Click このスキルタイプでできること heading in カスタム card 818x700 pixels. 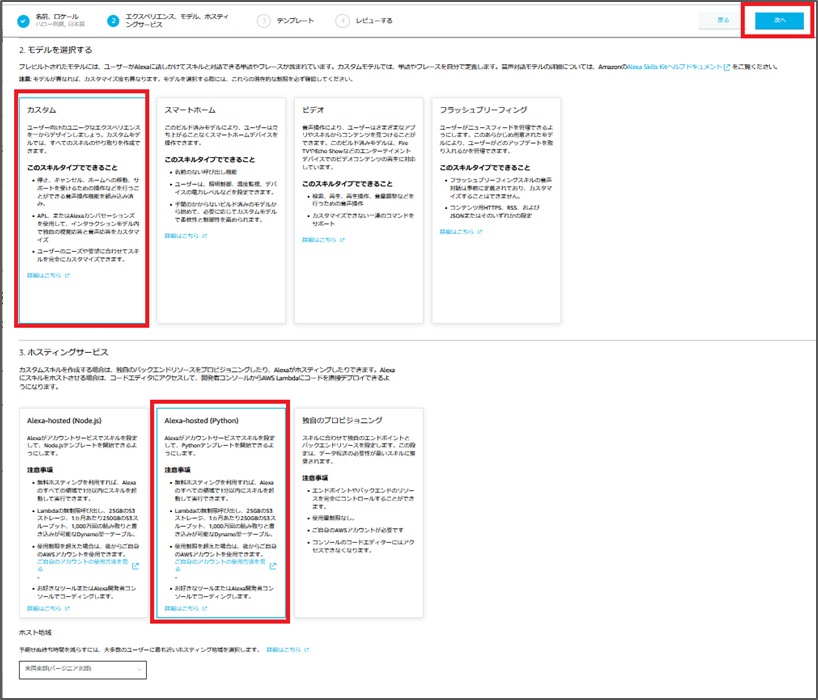coord(73,167)
